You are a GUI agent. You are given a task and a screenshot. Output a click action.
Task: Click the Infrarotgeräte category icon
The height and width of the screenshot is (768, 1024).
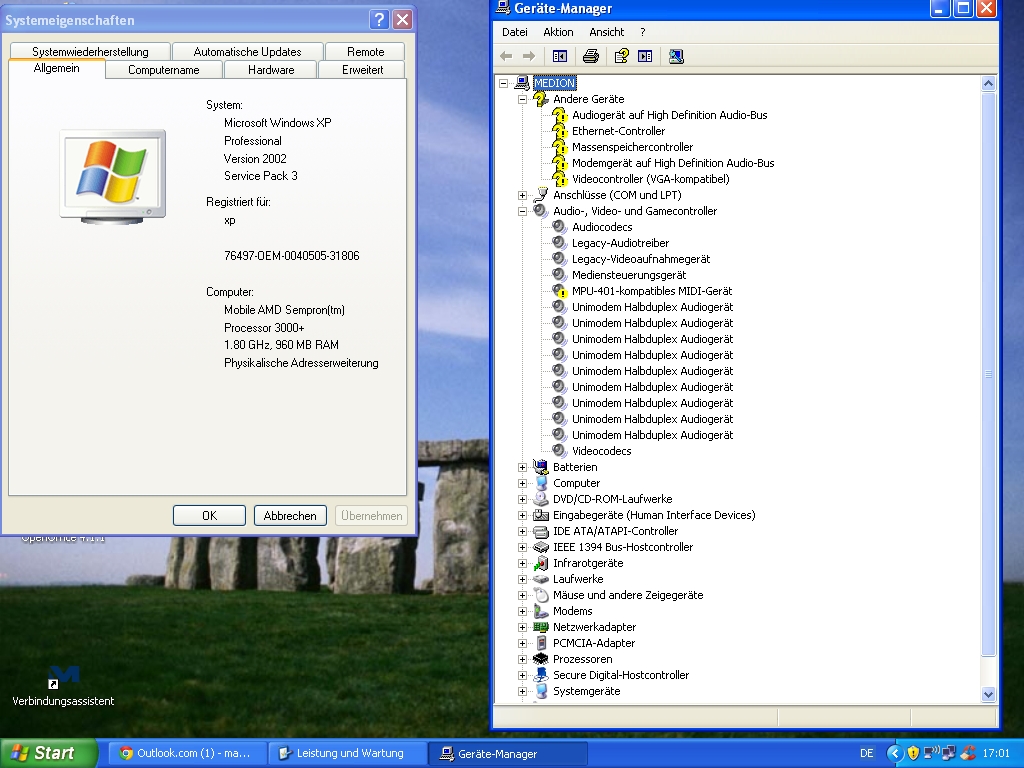coord(540,563)
